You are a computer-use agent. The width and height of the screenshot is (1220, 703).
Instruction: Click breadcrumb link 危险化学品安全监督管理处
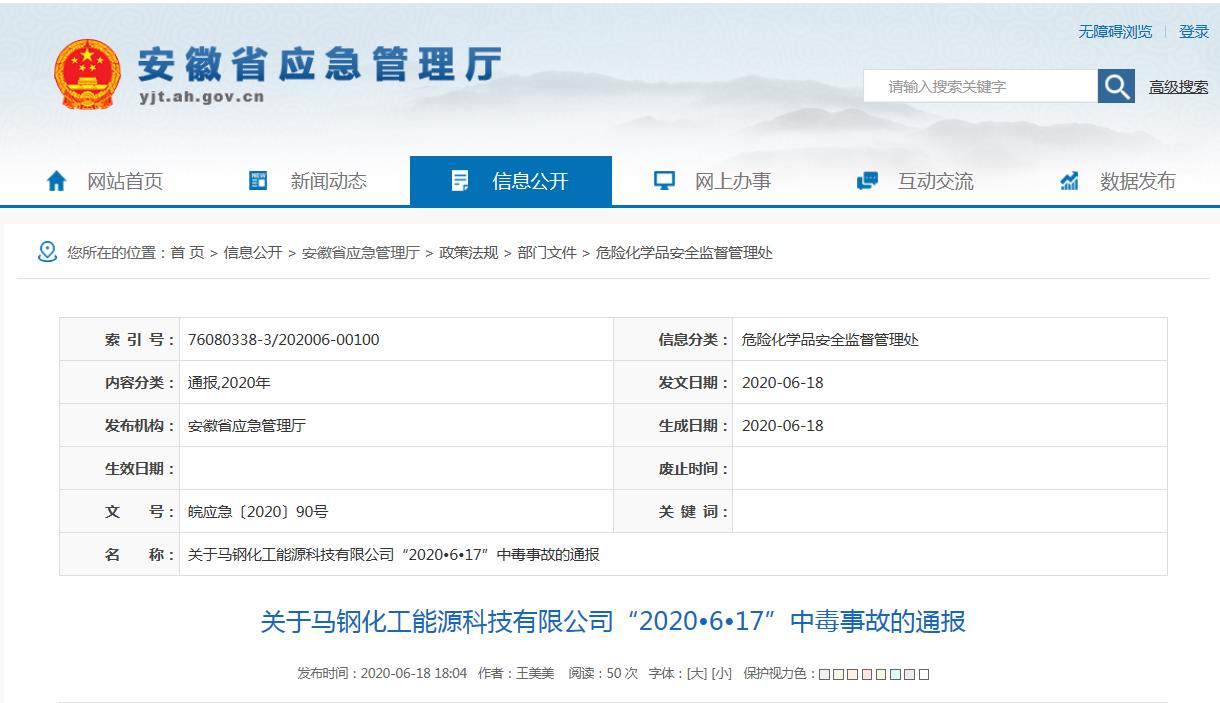point(684,253)
